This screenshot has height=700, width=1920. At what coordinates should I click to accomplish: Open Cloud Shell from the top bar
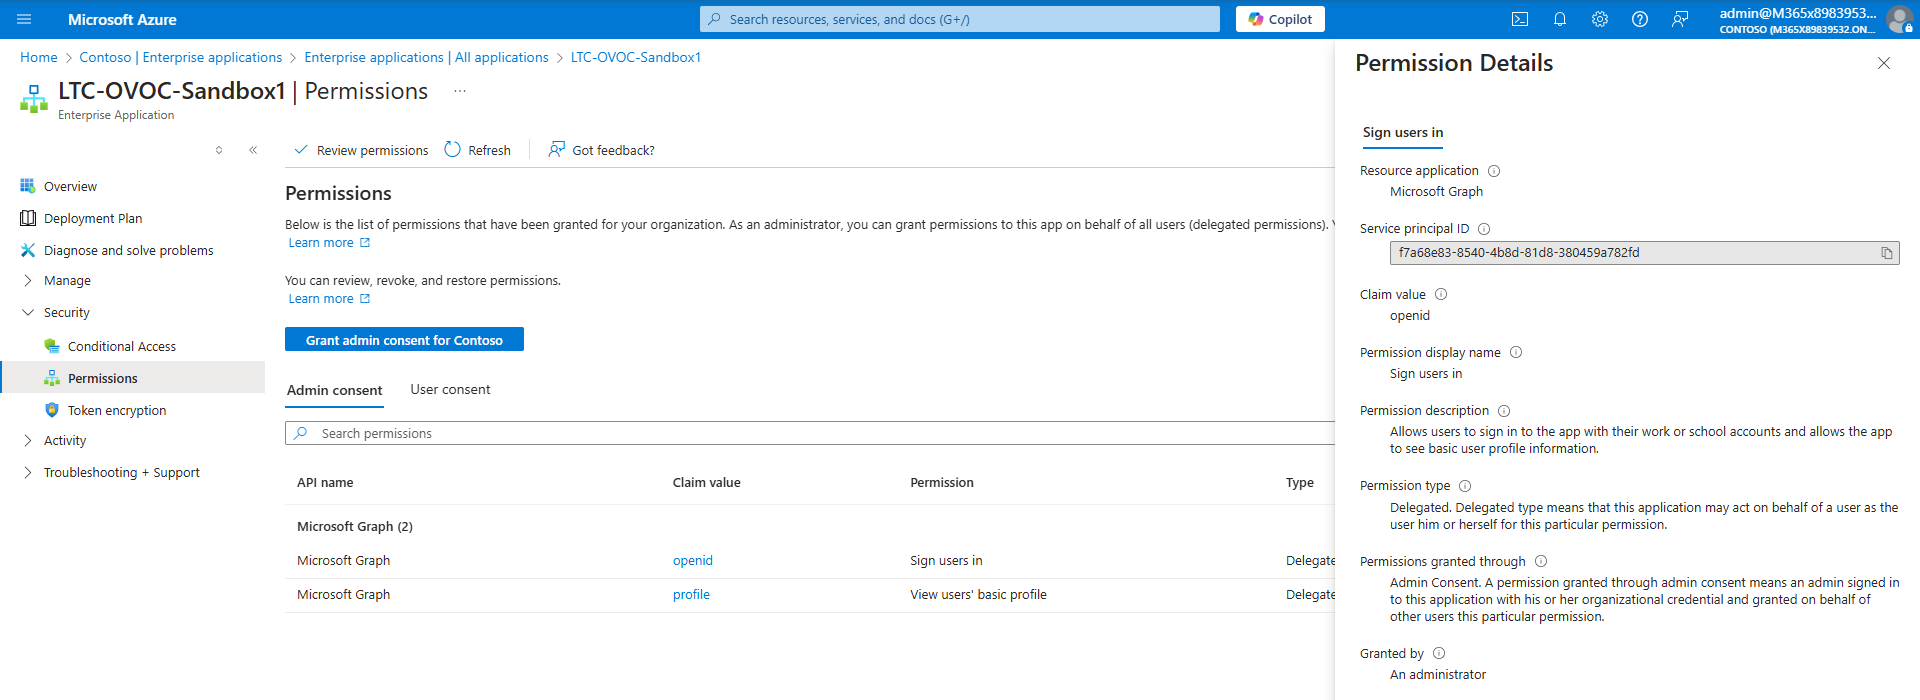coord(1520,19)
